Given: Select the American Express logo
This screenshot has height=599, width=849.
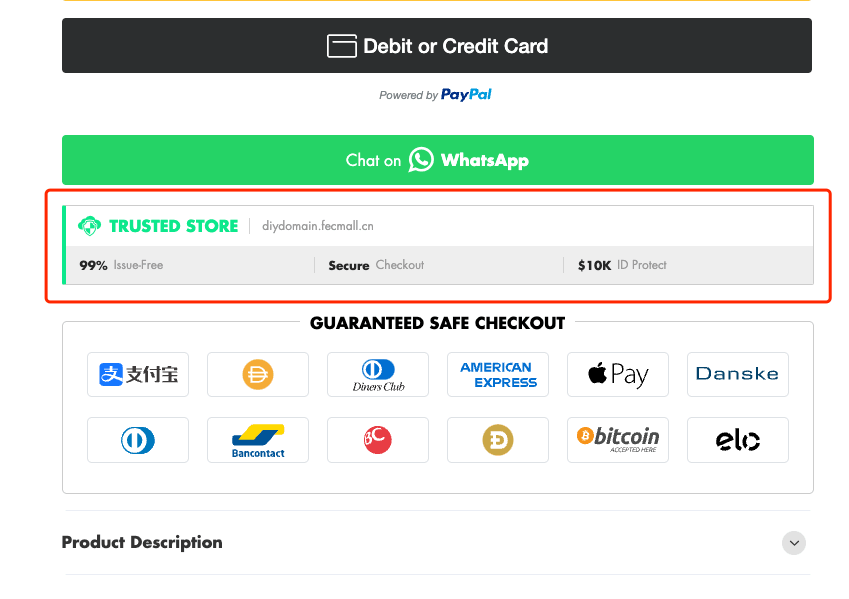Looking at the screenshot, I should [497, 375].
